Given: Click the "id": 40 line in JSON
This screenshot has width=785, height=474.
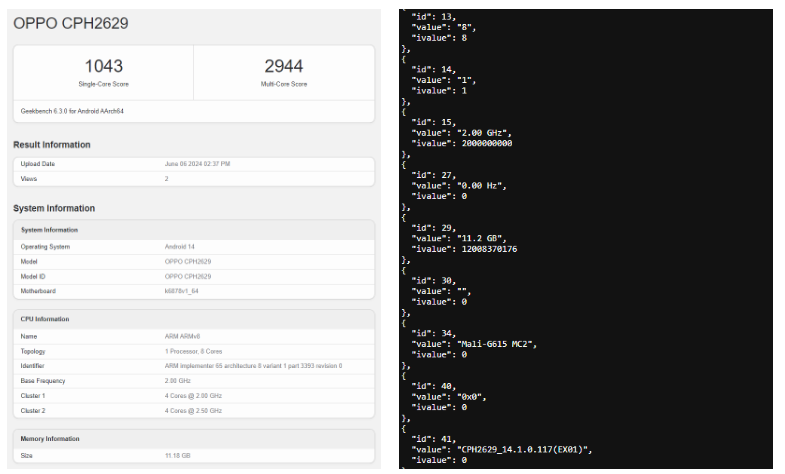Looking at the screenshot, I should click(x=434, y=386).
